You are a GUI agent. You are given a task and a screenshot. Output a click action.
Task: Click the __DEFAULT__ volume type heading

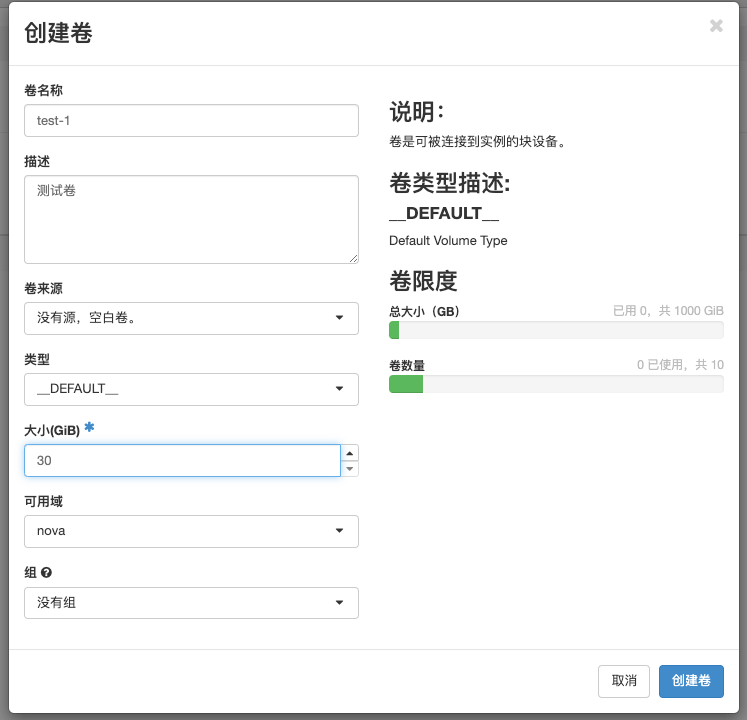pyautogui.click(x=444, y=213)
